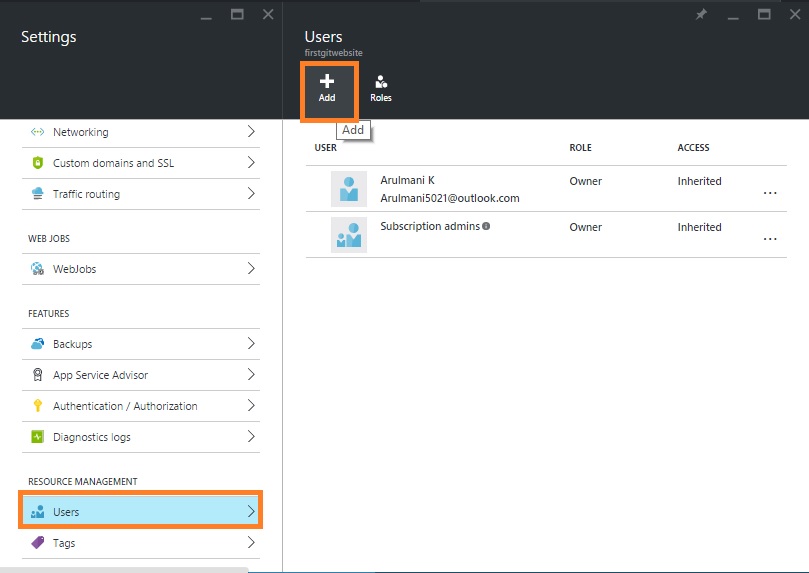Open more options for Arulmani K

click(x=769, y=193)
